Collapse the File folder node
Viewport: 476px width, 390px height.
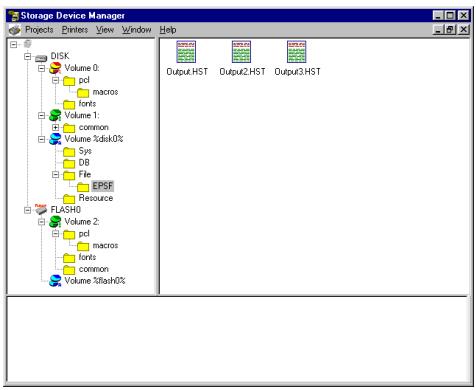(x=55, y=174)
